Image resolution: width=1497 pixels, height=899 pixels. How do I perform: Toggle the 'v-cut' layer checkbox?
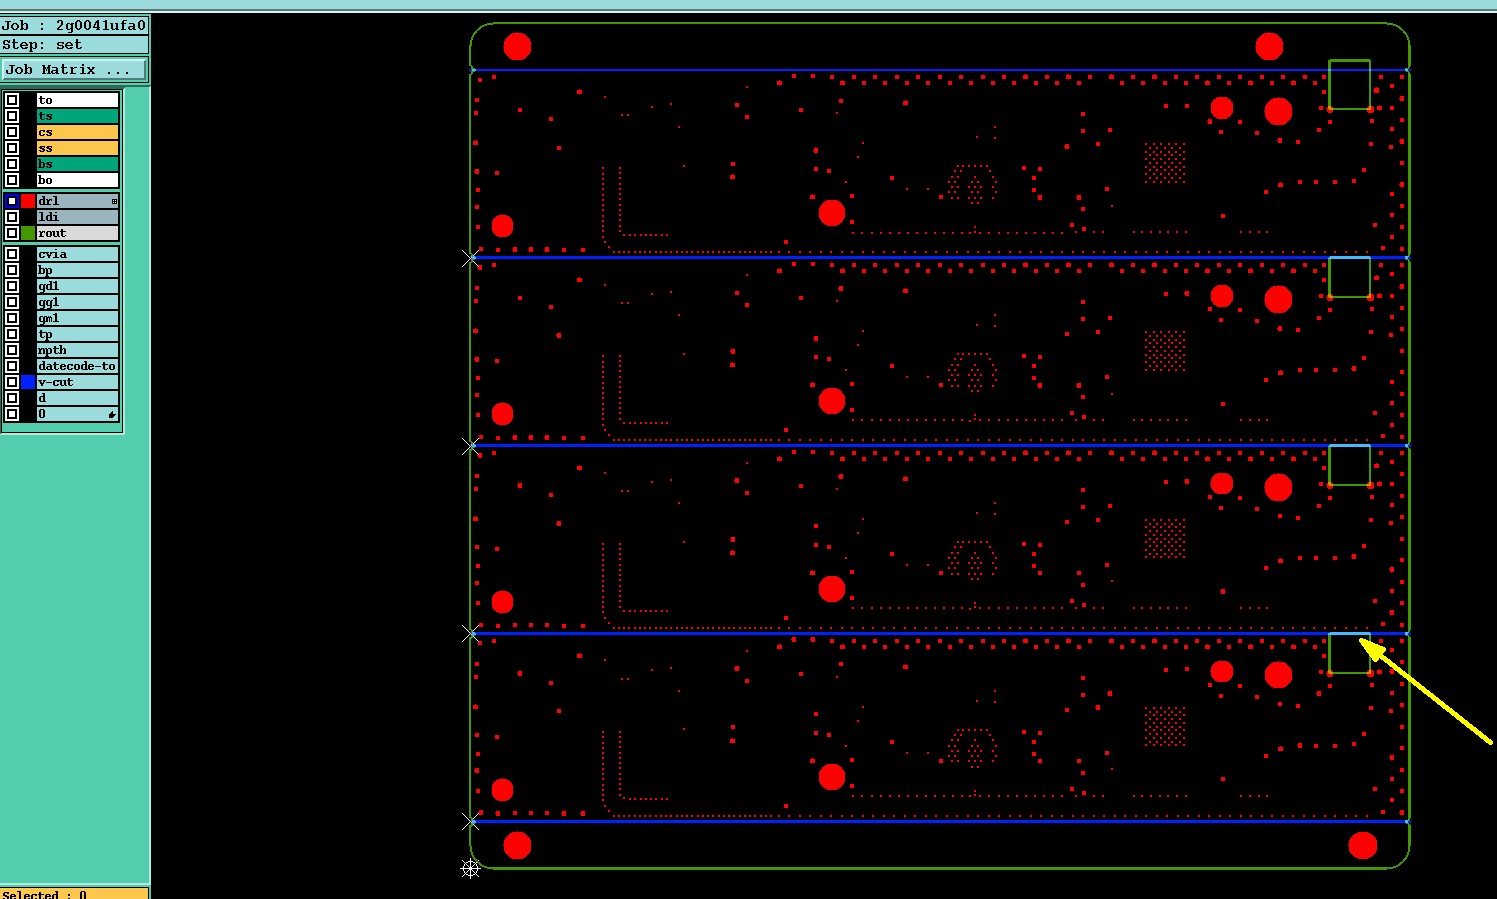(x=12, y=382)
